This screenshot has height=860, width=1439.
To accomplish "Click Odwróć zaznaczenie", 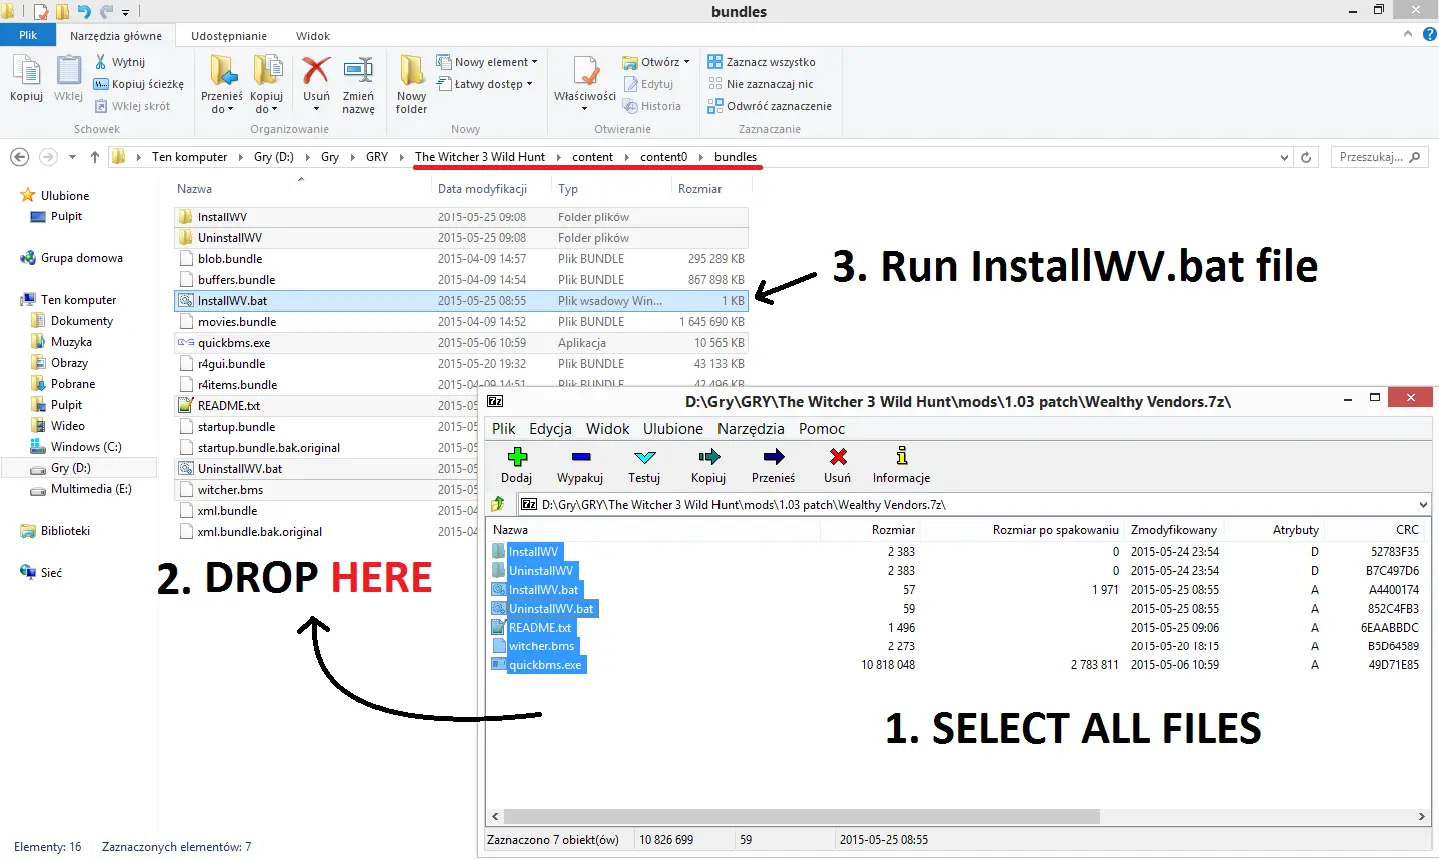I will pyautogui.click(x=770, y=106).
